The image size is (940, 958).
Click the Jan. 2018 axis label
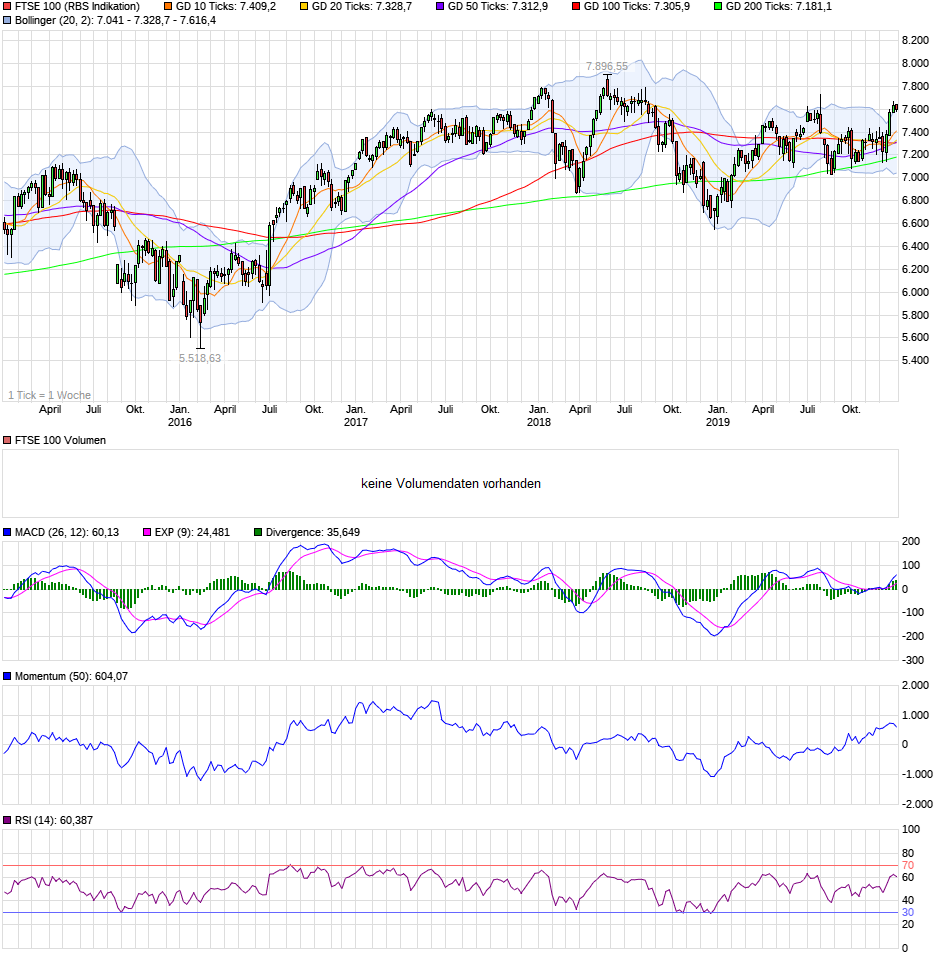538,415
